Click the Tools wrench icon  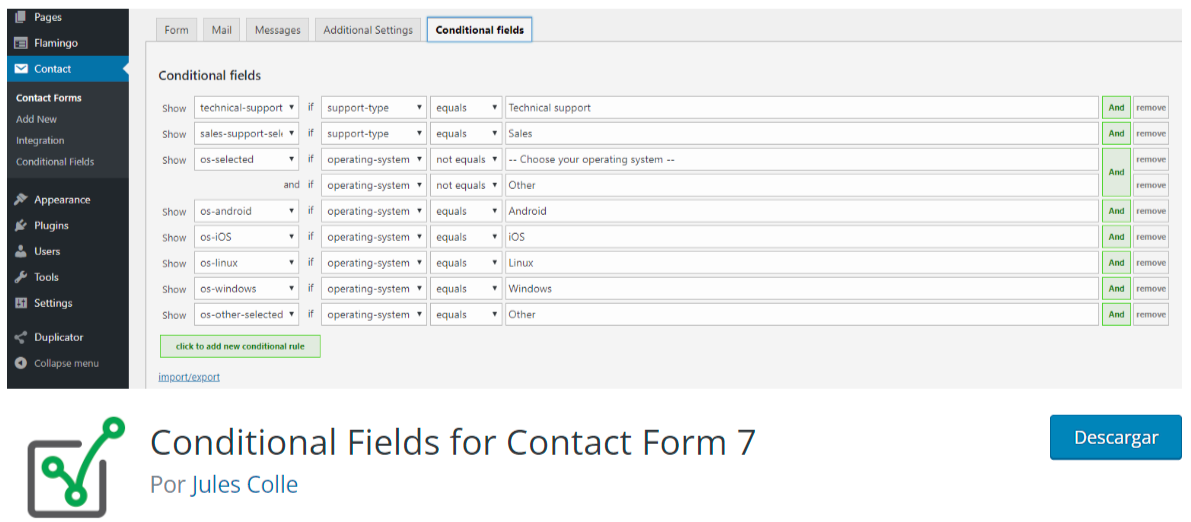pos(21,278)
